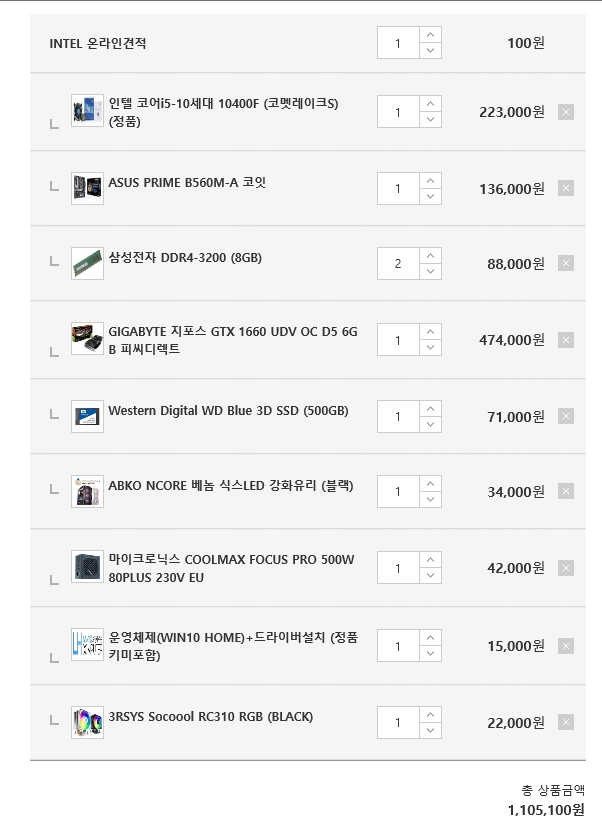
Task: Decrease WIN10 HOME 운영체제 quantity
Action: (x=430, y=654)
